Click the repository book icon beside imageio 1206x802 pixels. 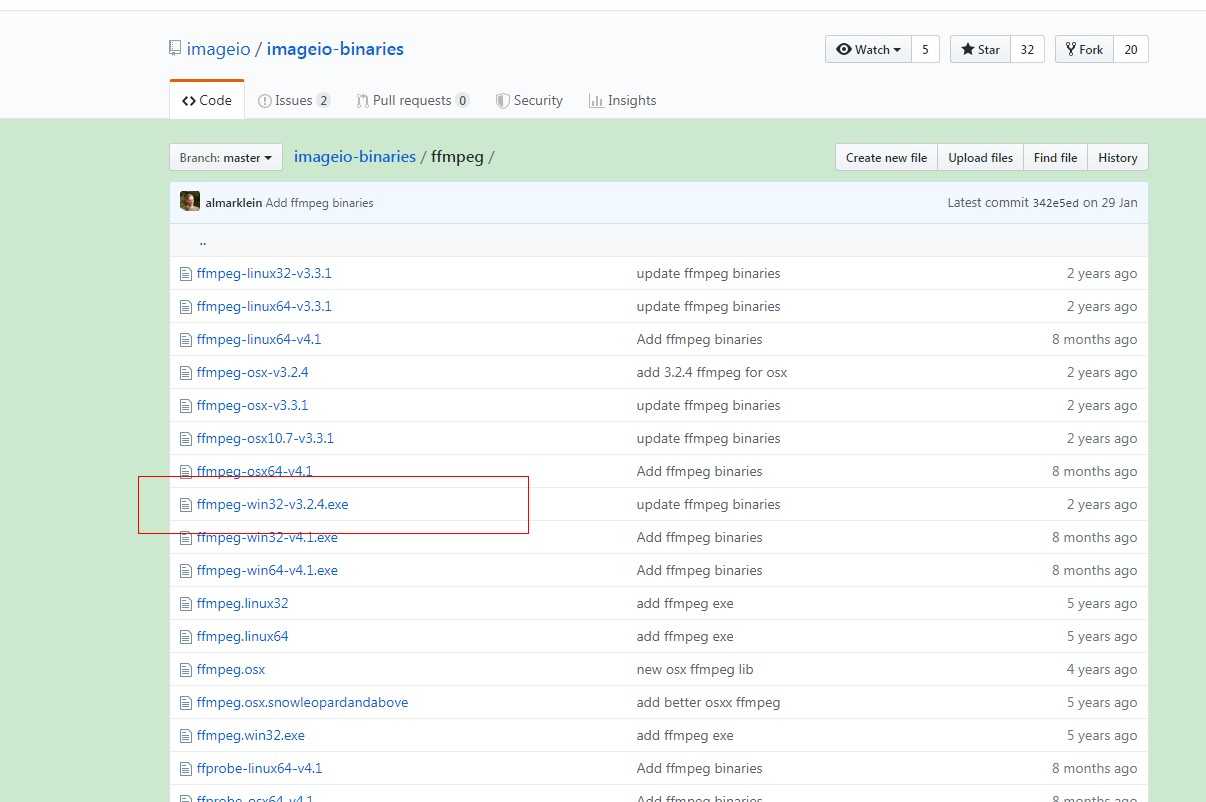pyautogui.click(x=175, y=48)
